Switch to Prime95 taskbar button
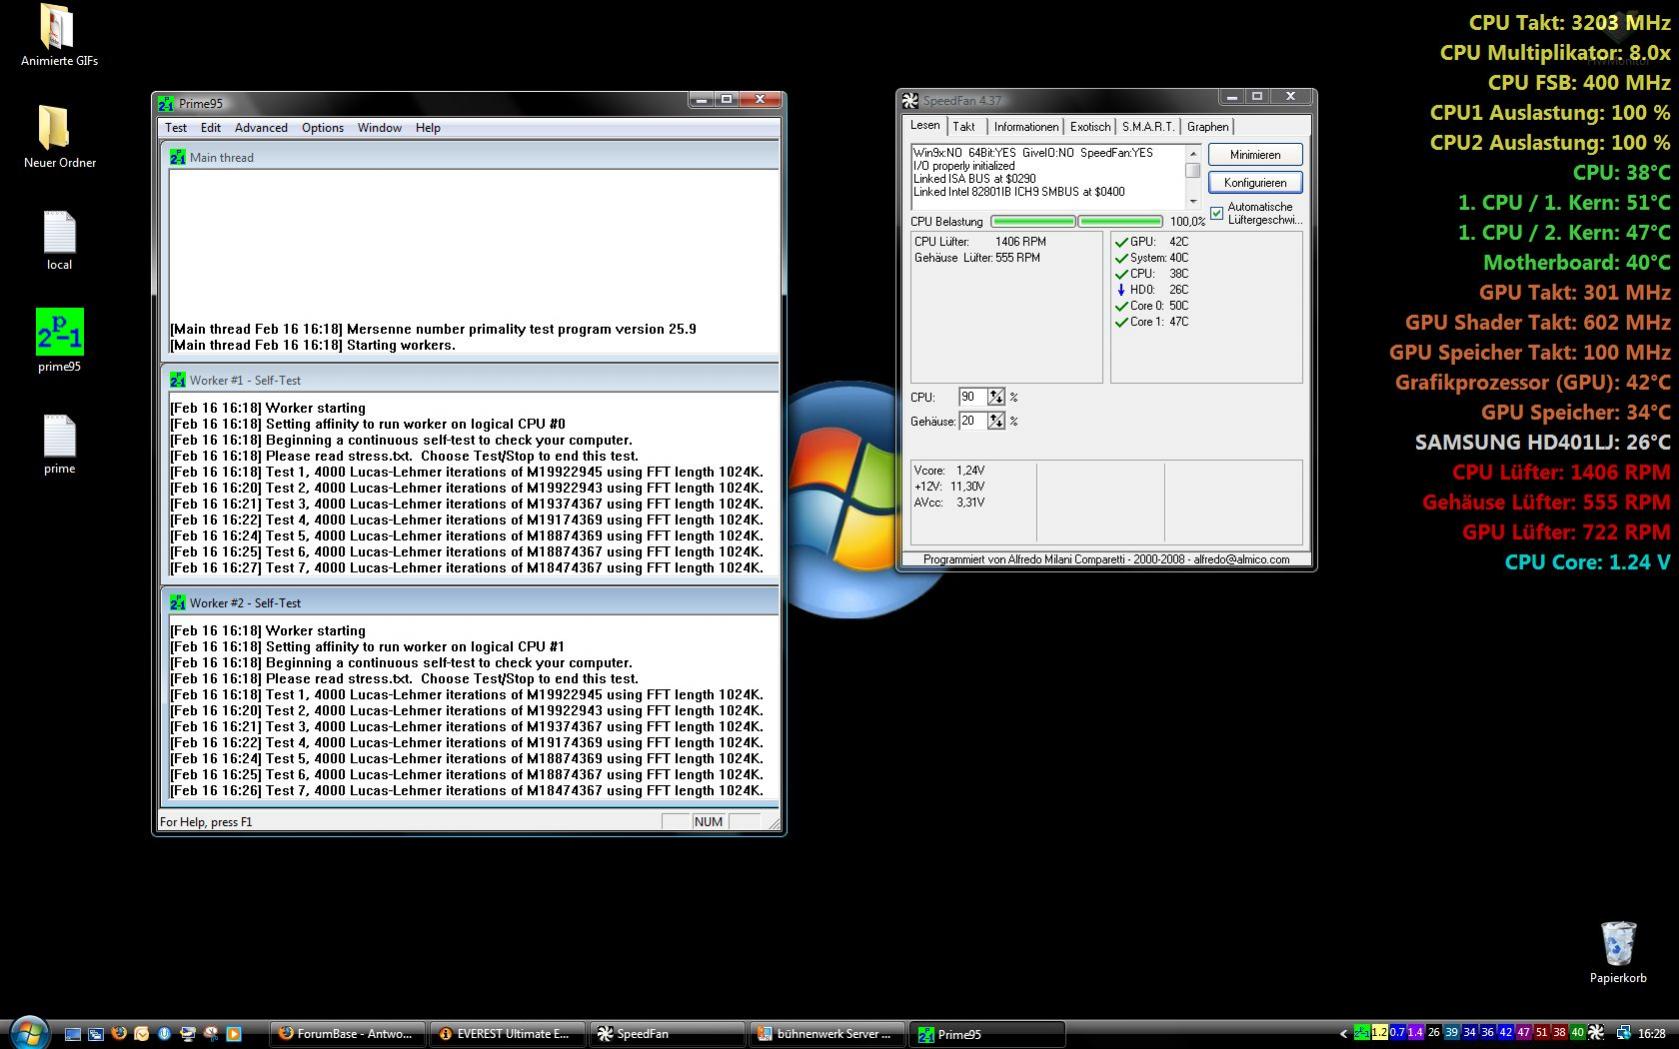1679x1049 pixels. pos(988,1034)
